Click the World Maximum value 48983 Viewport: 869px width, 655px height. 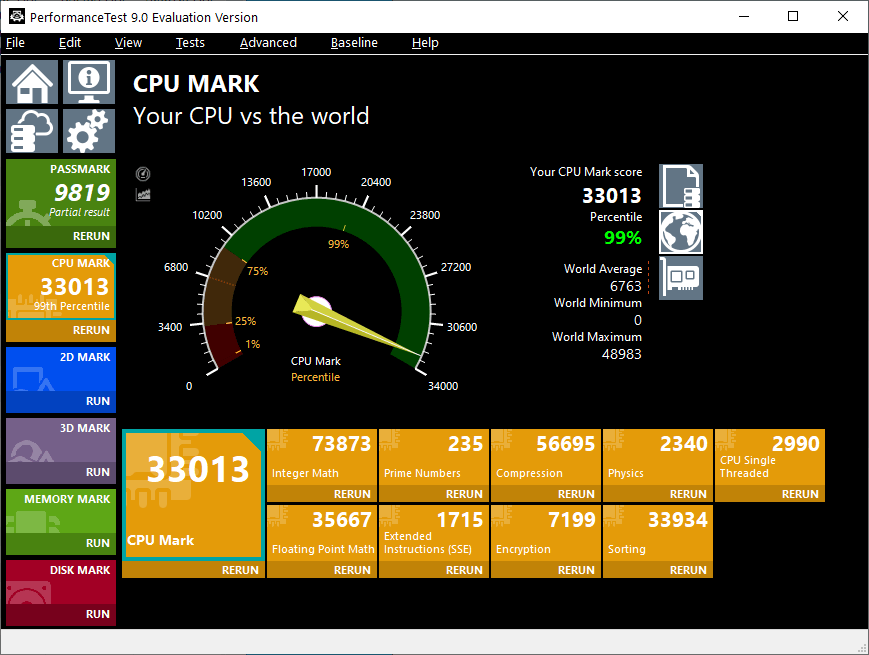point(621,354)
